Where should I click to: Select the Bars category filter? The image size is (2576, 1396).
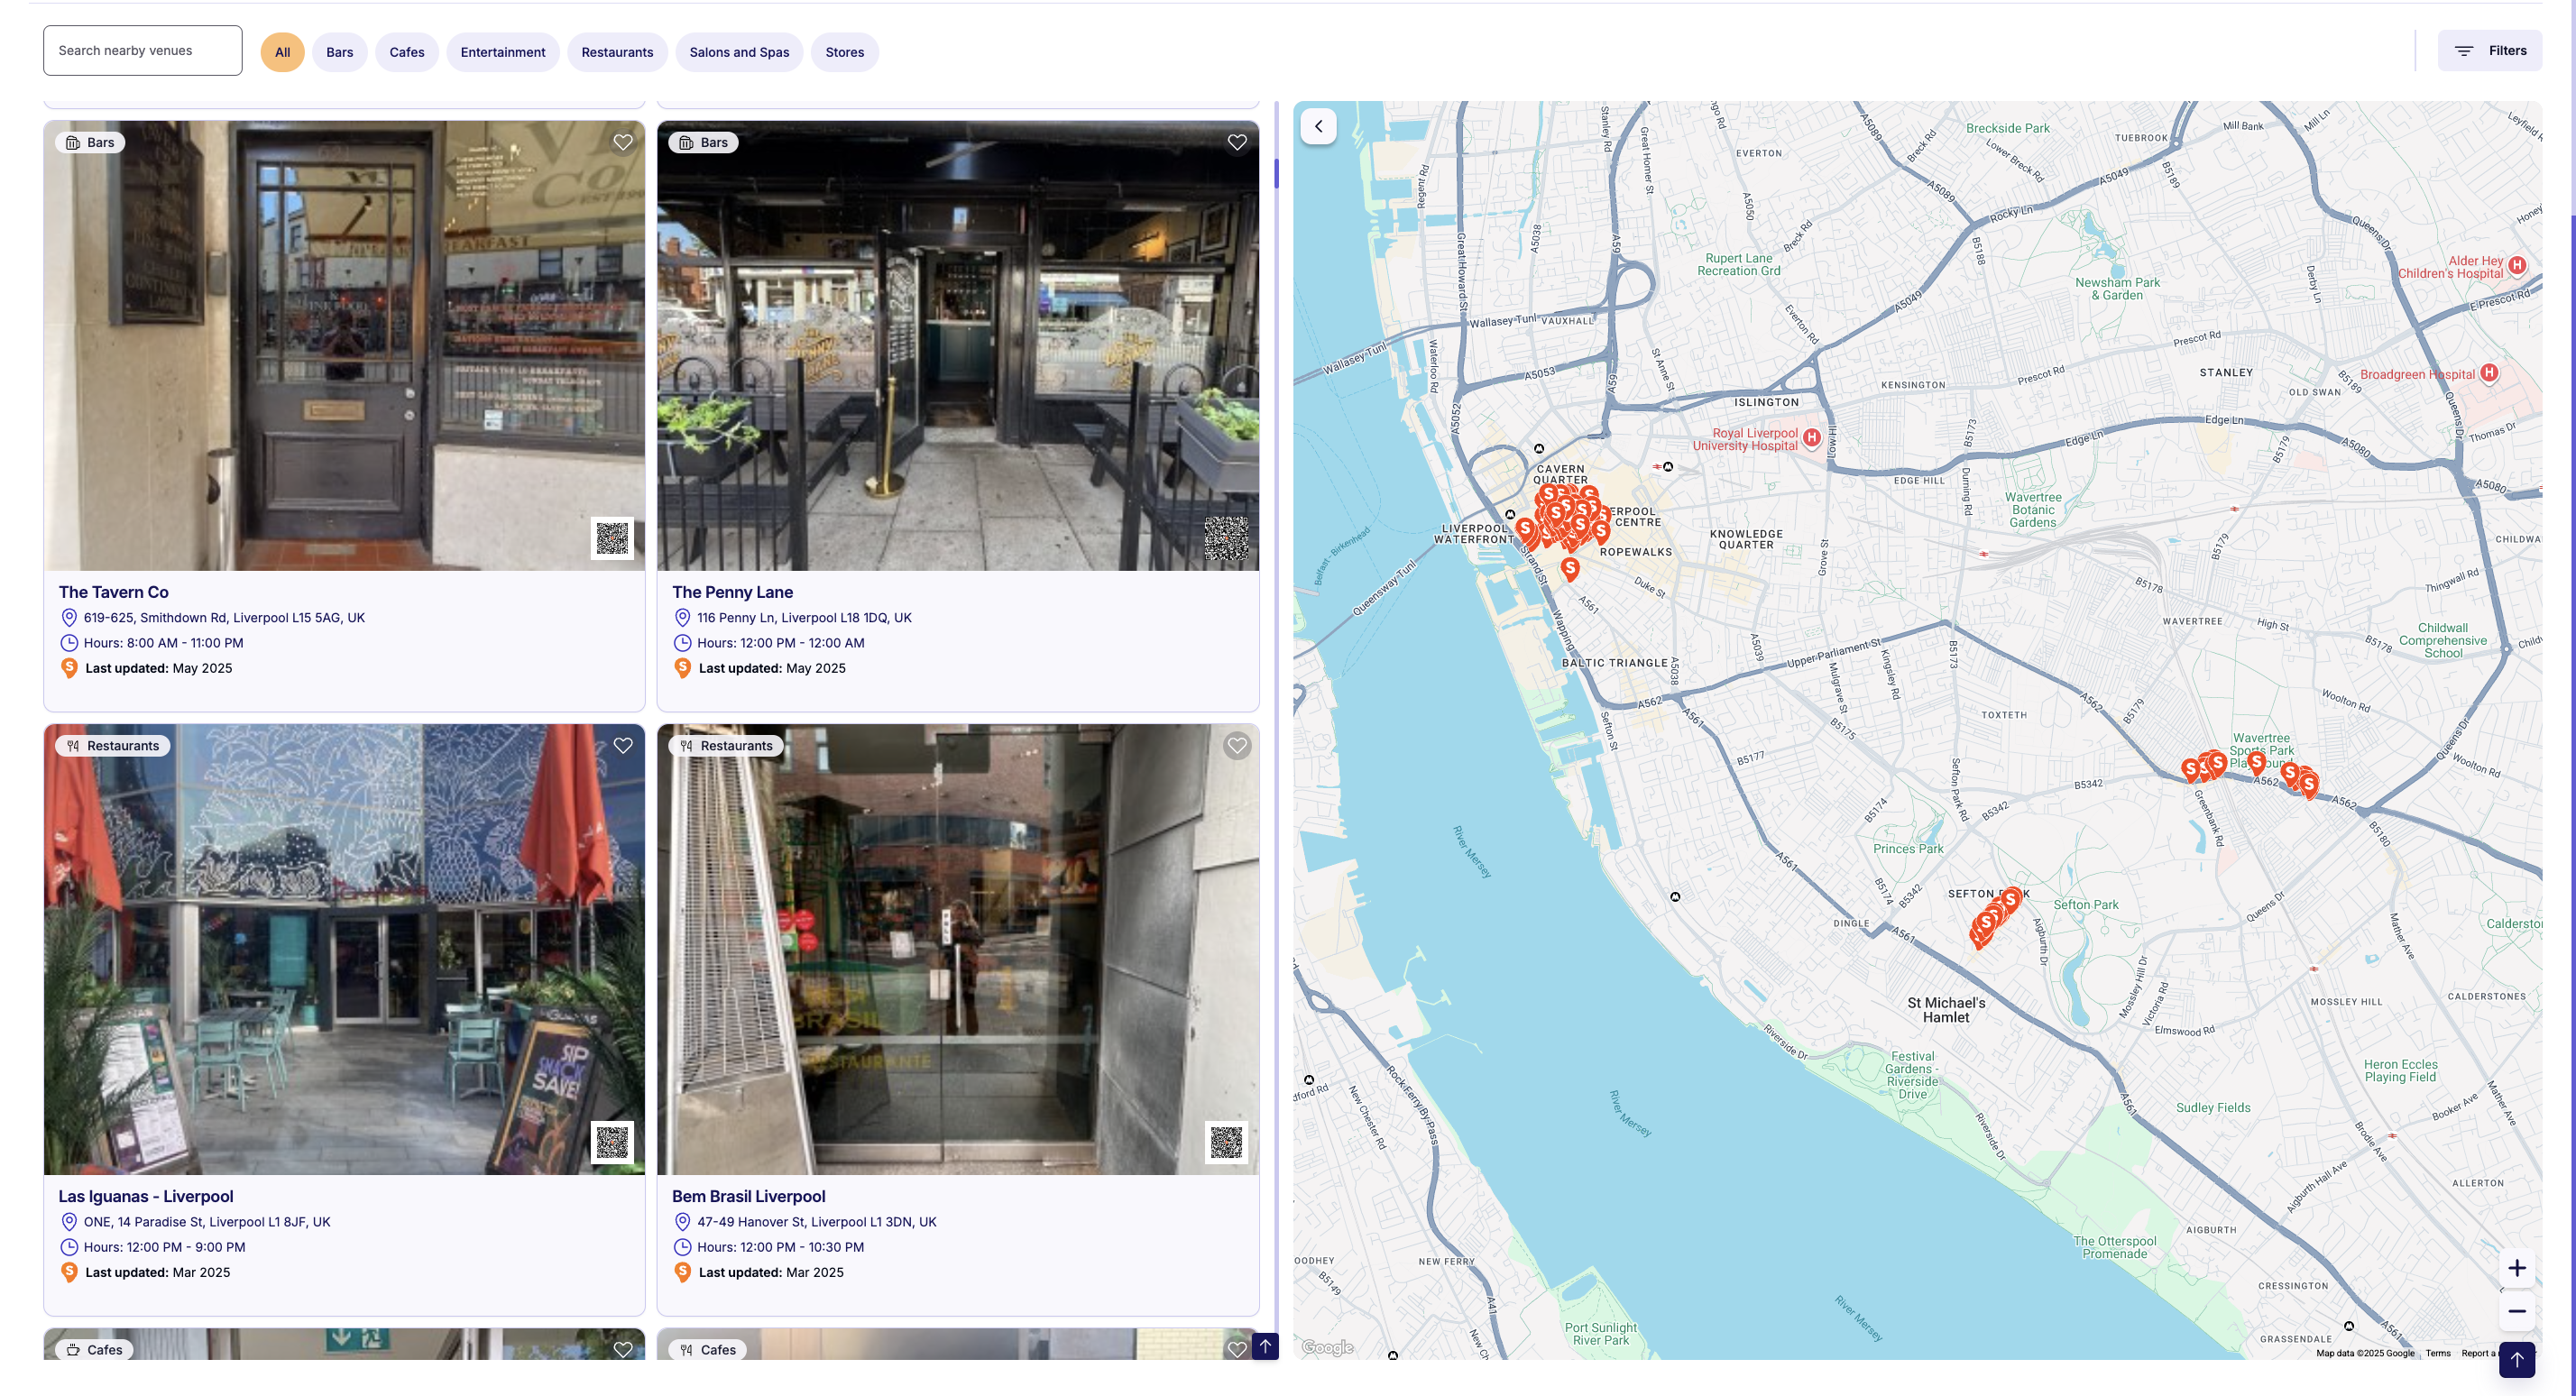point(339,52)
